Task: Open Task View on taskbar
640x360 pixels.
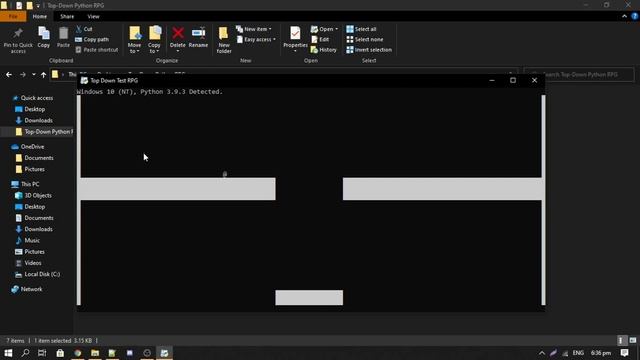Action: [42, 353]
